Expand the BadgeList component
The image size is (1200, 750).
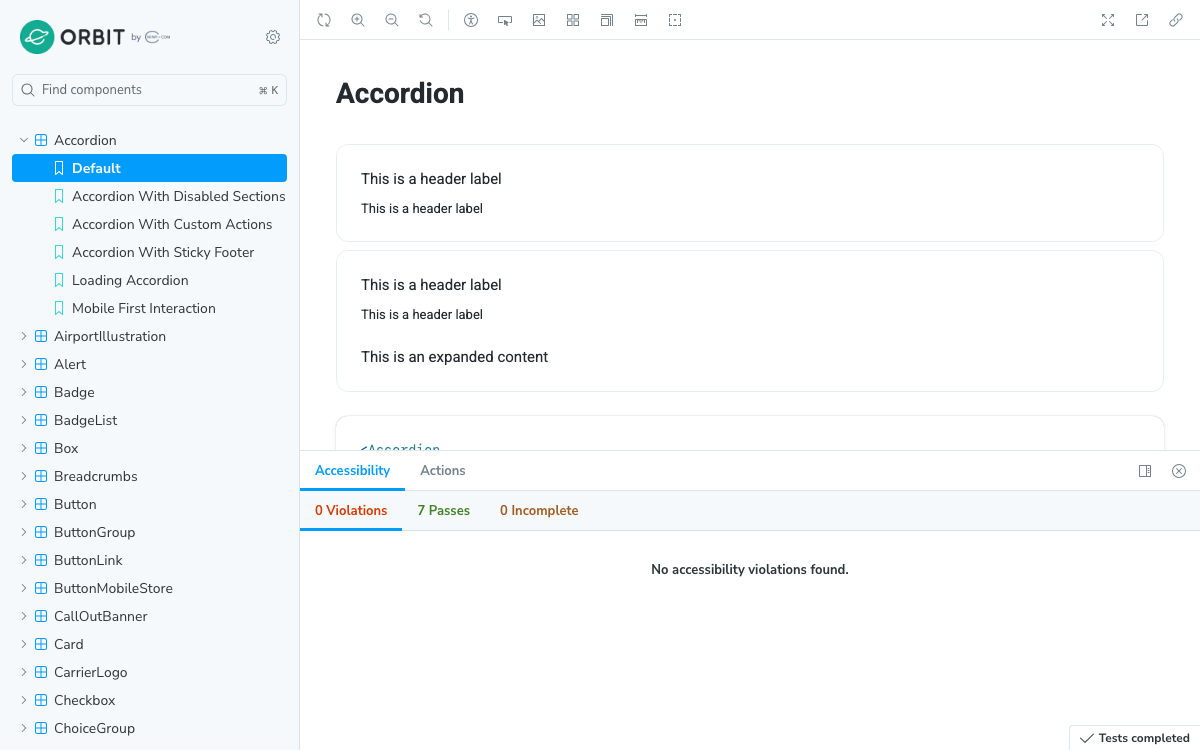coord(149,420)
